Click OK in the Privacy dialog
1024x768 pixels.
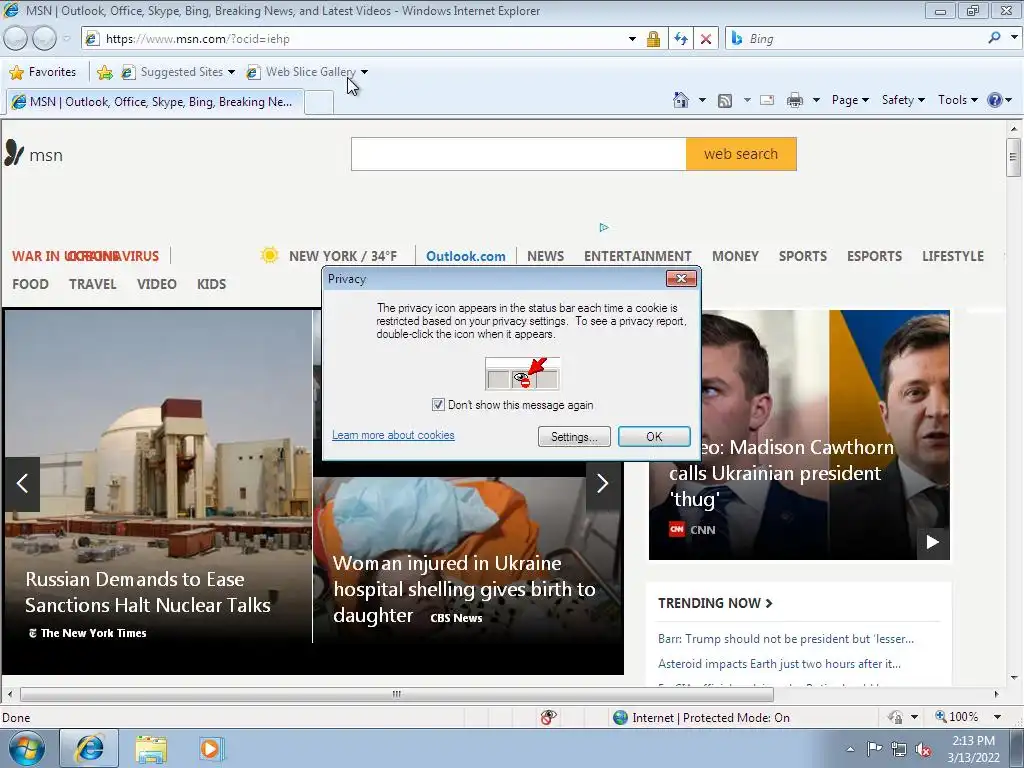tap(654, 436)
